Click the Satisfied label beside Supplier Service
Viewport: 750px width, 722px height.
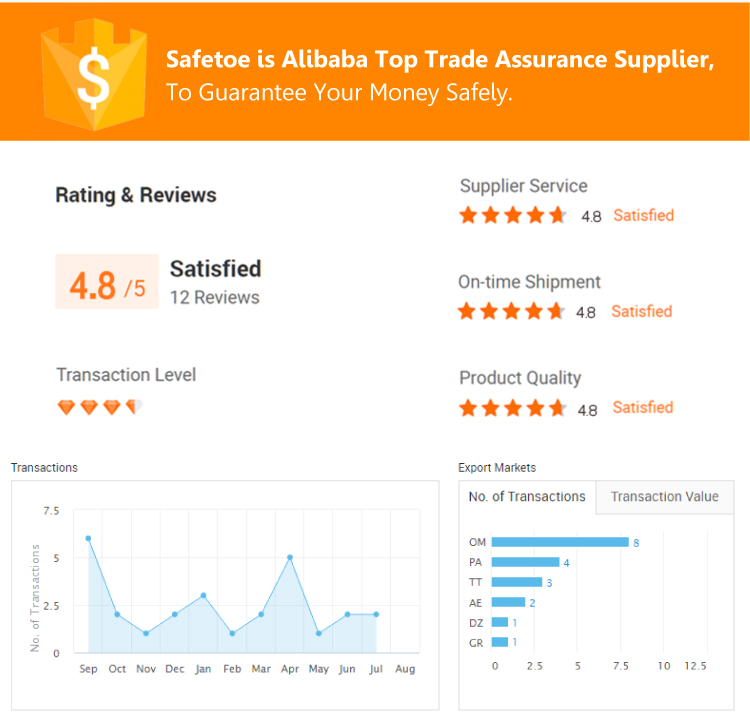[x=643, y=215]
